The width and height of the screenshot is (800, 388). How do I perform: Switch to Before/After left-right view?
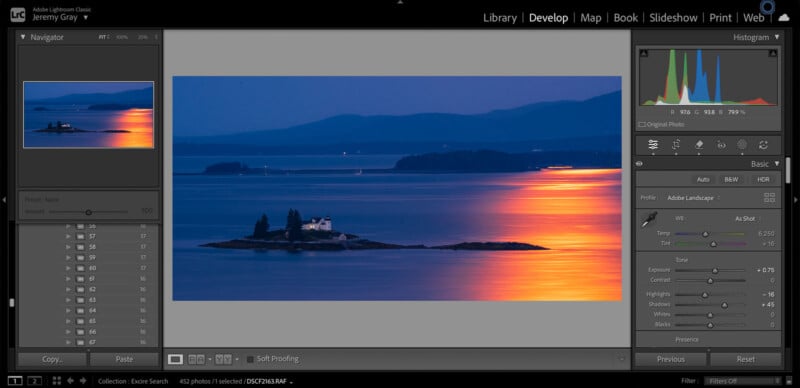(x=196, y=359)
